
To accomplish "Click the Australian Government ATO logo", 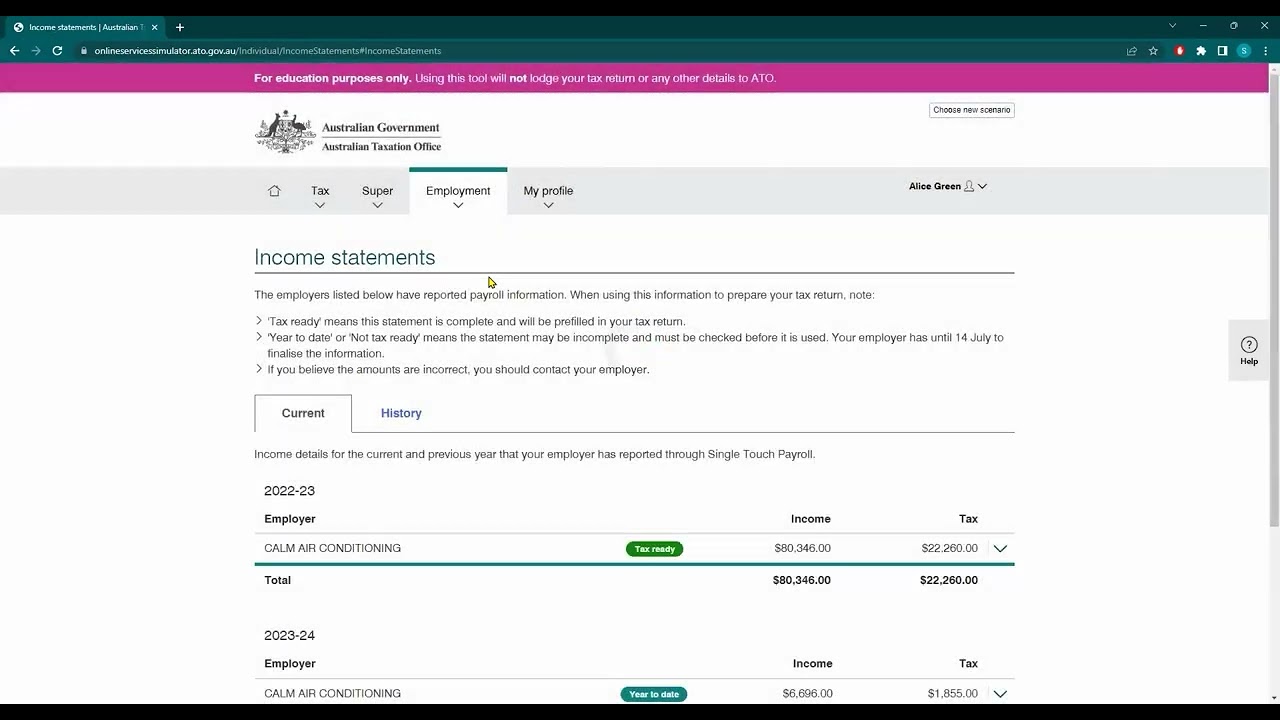I will pyautogui.click(x=348, y=132).
